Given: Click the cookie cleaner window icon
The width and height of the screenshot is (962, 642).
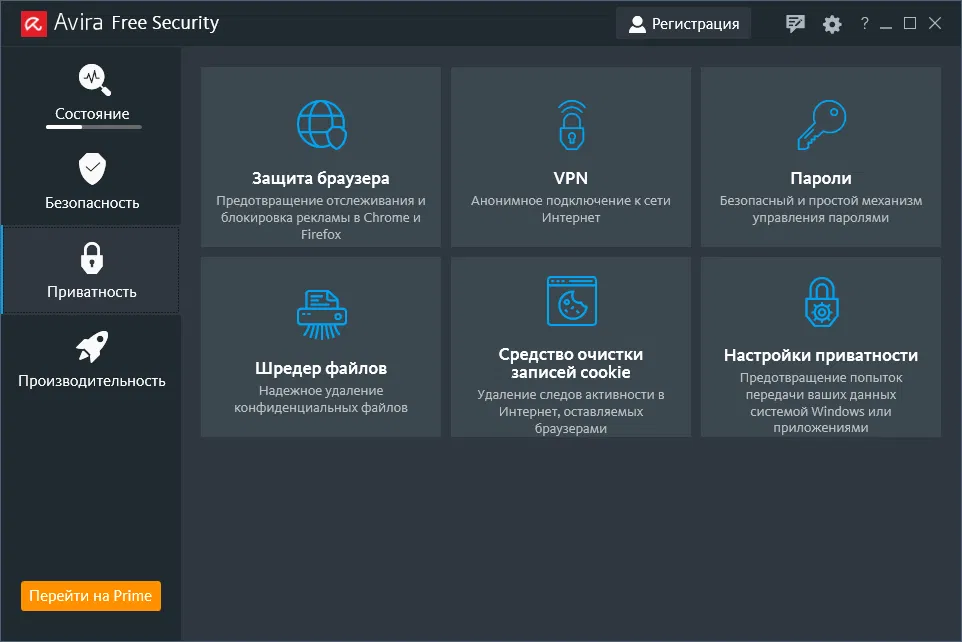Looking at the screenshot, I should tap(570, 301).
